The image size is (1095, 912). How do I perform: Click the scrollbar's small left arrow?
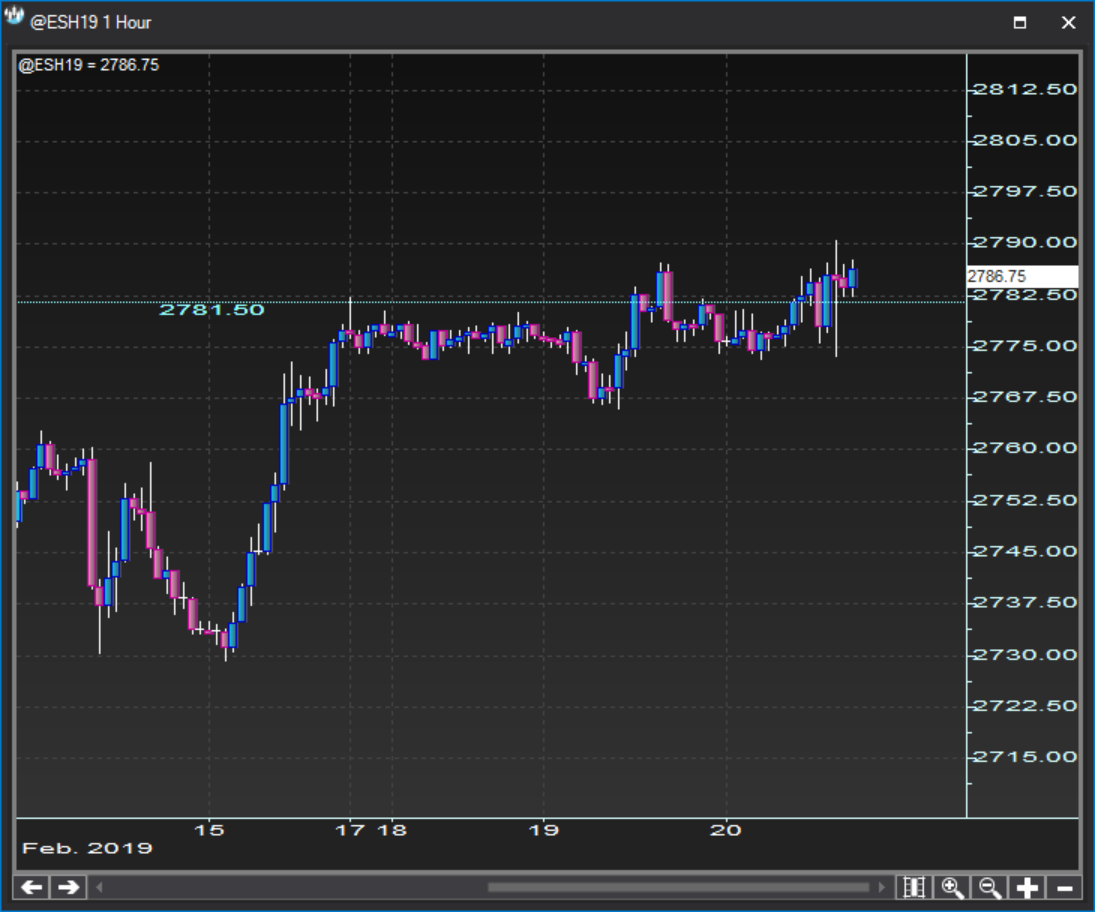pyautogui.click(x=99, y=888)
